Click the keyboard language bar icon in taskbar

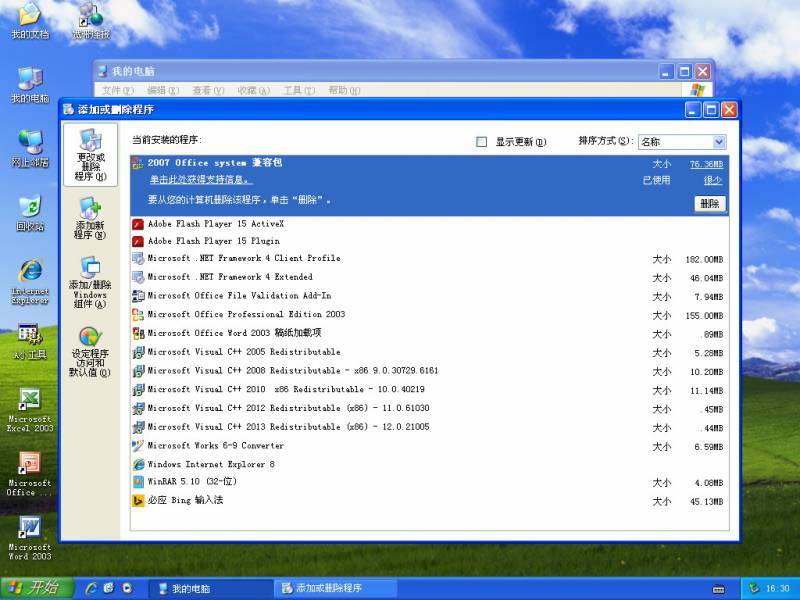718,589
